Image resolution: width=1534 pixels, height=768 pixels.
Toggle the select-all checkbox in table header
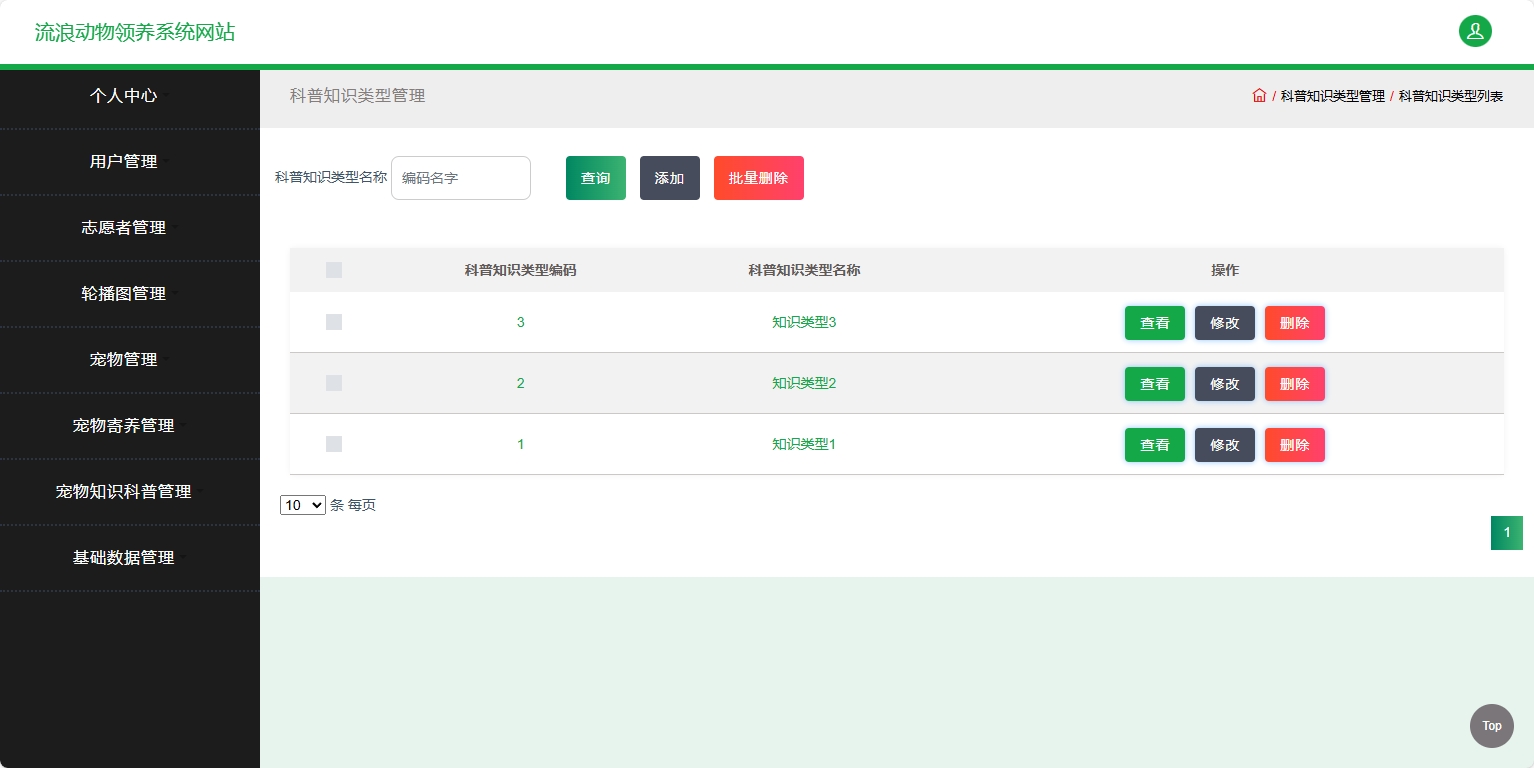333,270
